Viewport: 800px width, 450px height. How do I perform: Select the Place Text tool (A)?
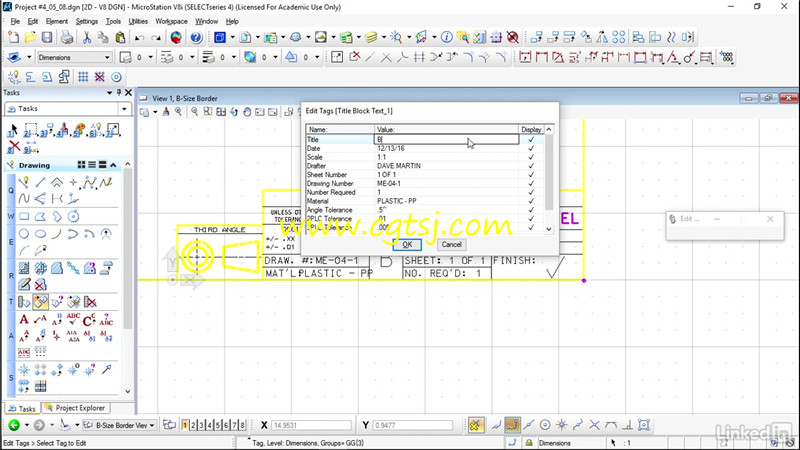[x=24, y=320]
